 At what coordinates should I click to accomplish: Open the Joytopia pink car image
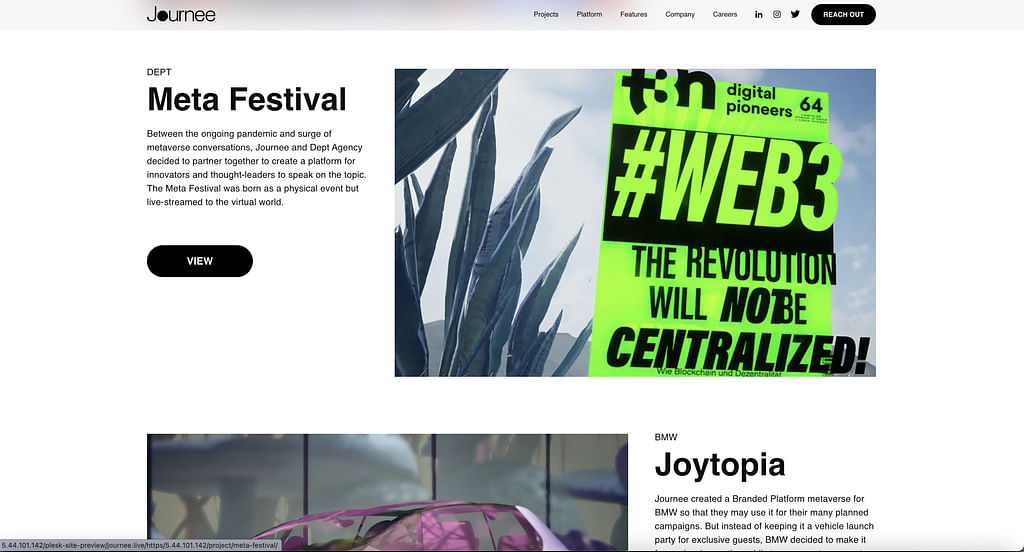coord(387,492)
